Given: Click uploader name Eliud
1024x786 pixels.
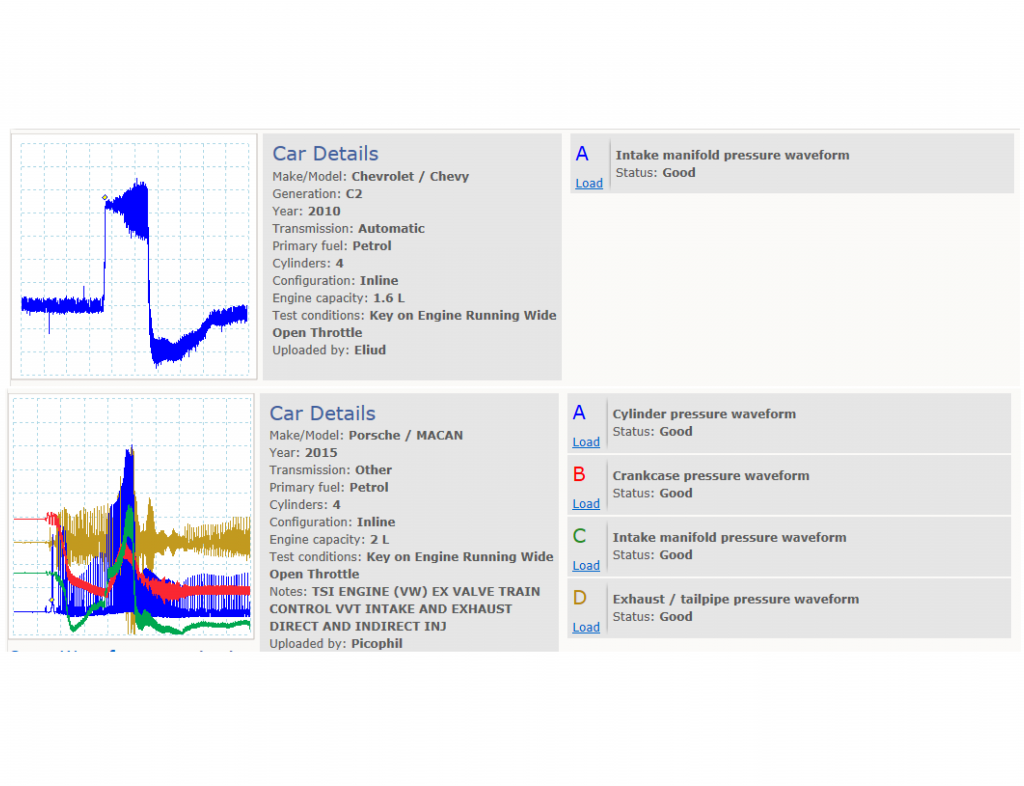Looking at the screenshot, I should (370, 350).
